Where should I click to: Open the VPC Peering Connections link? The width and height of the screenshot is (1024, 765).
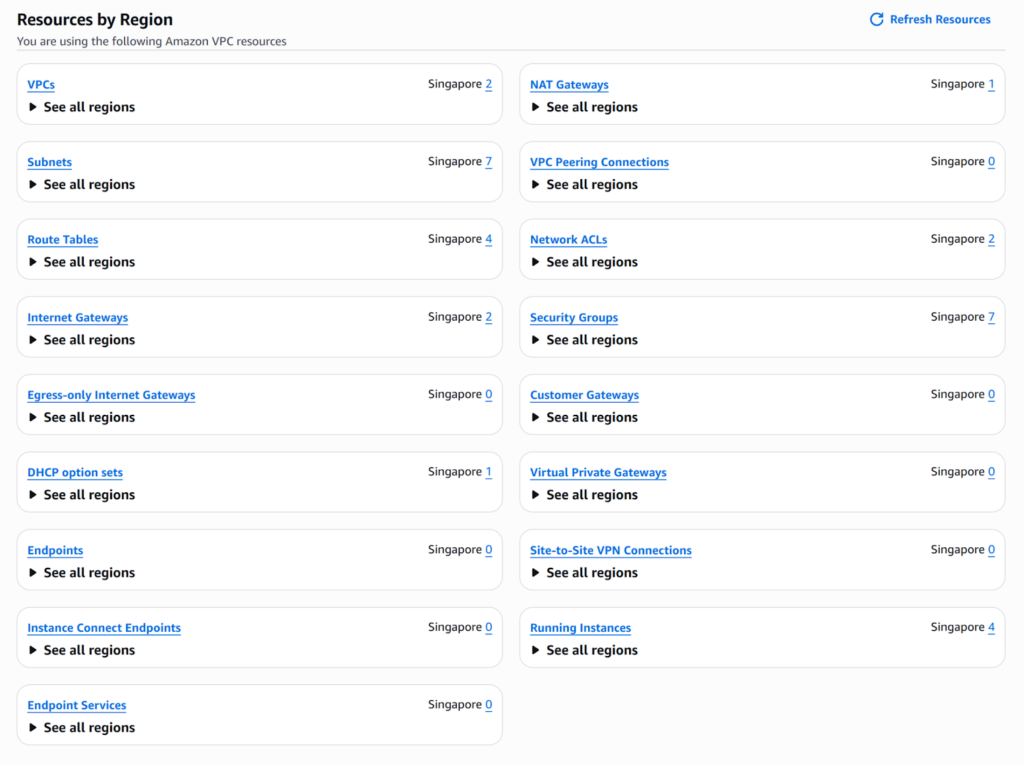[x=599, y=162]
